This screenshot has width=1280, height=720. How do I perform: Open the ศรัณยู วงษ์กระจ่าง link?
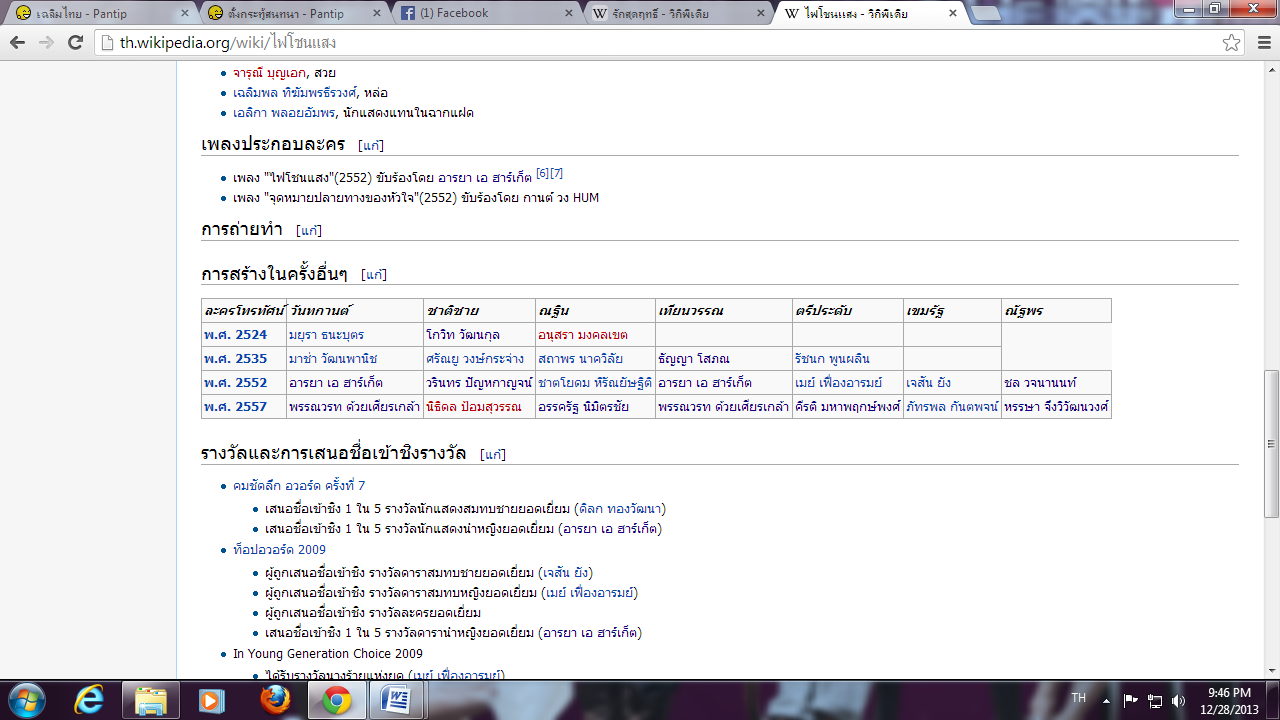coord(476,359)
